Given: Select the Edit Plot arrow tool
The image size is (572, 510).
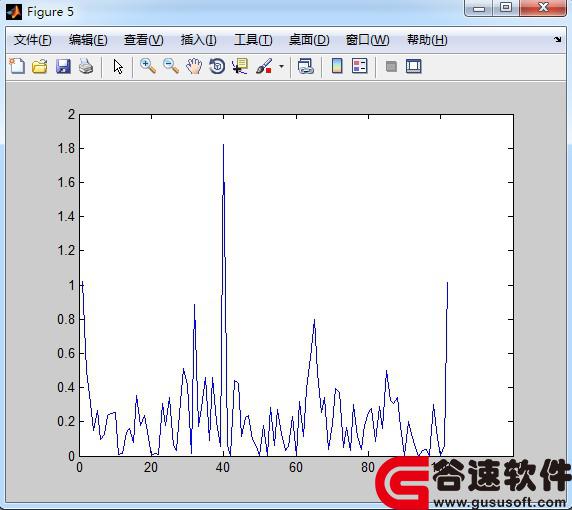Looking at the screenshot, I should coord(118,66).
